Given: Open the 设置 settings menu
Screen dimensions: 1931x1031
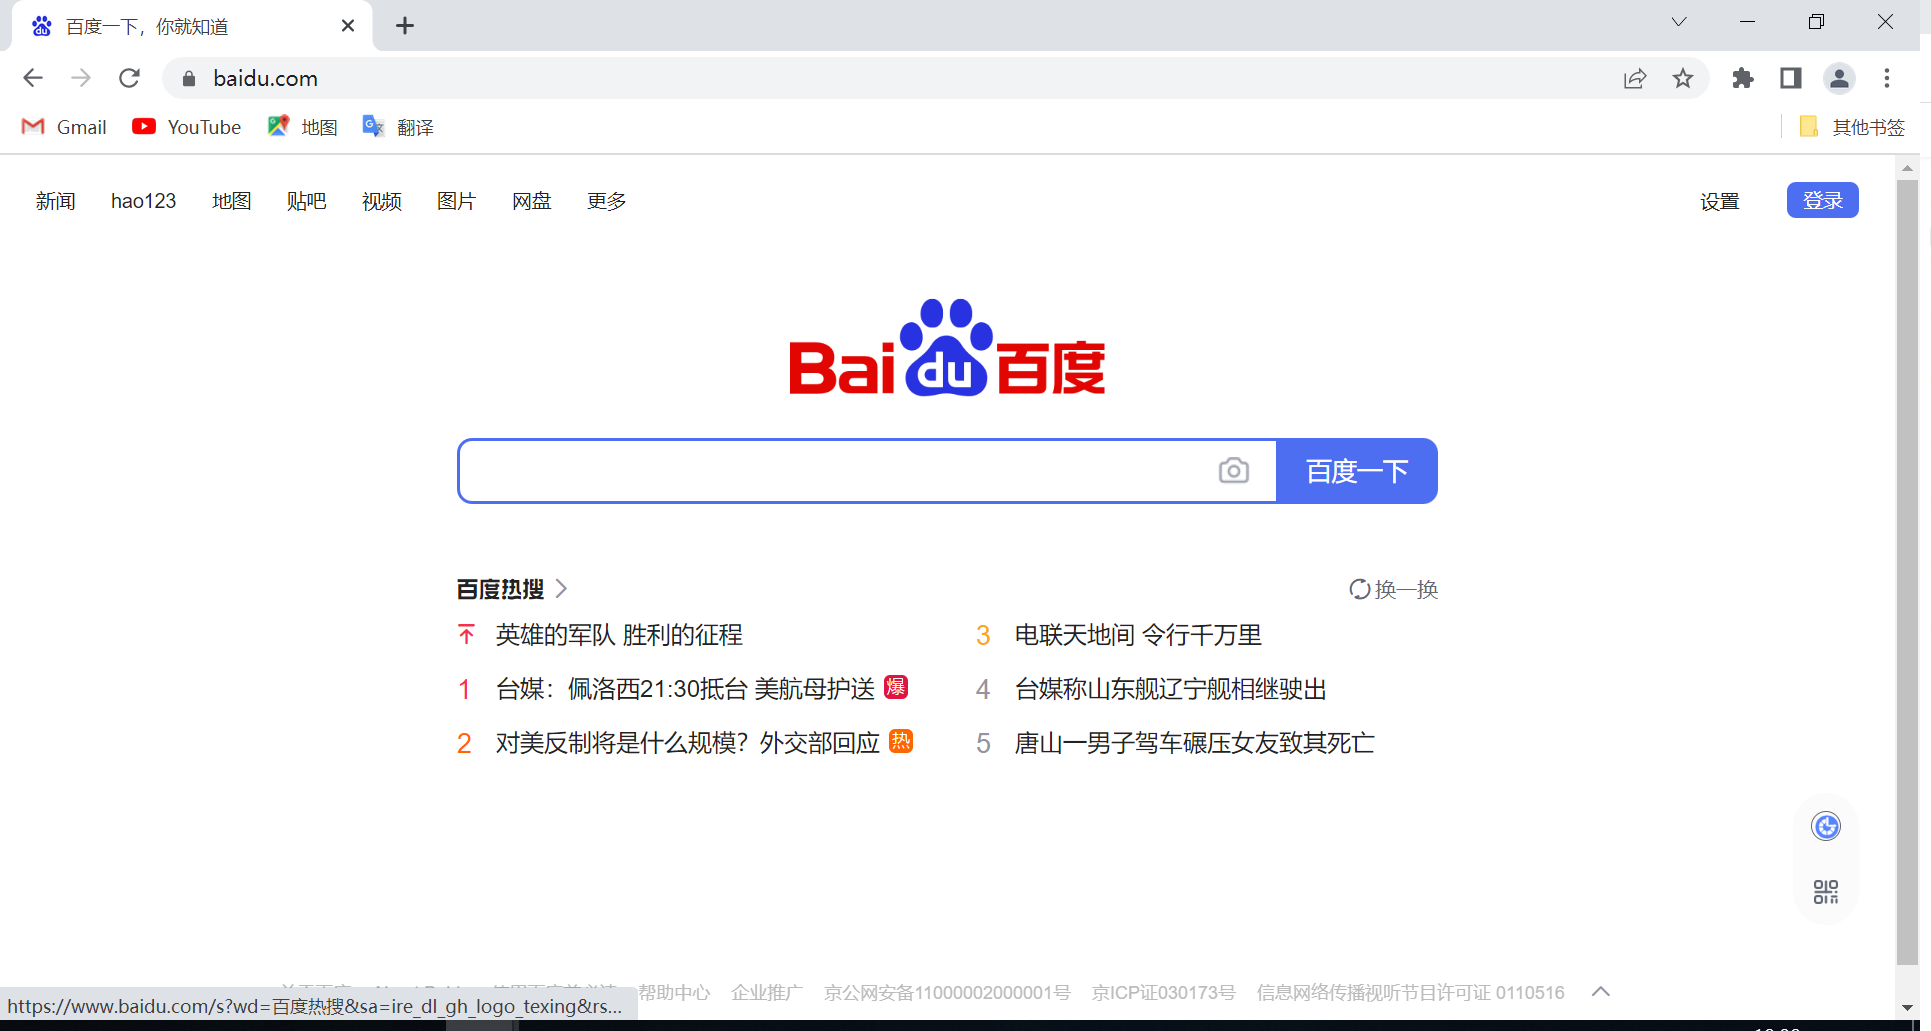Looking at the screenshot, I should click(1720, 201).
